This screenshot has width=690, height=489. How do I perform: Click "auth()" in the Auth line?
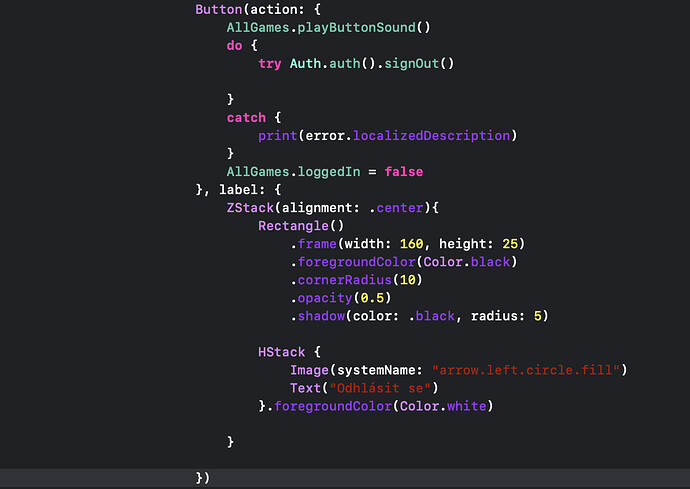tap(352, 64)
